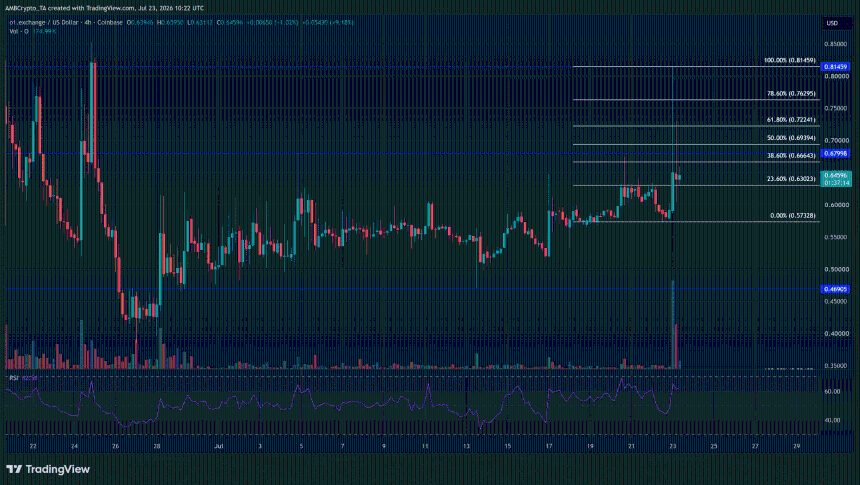This screenshot has width=860, height=485.
Task: Click the current price 0.64596 label
Action: click(x=836, y=176)
